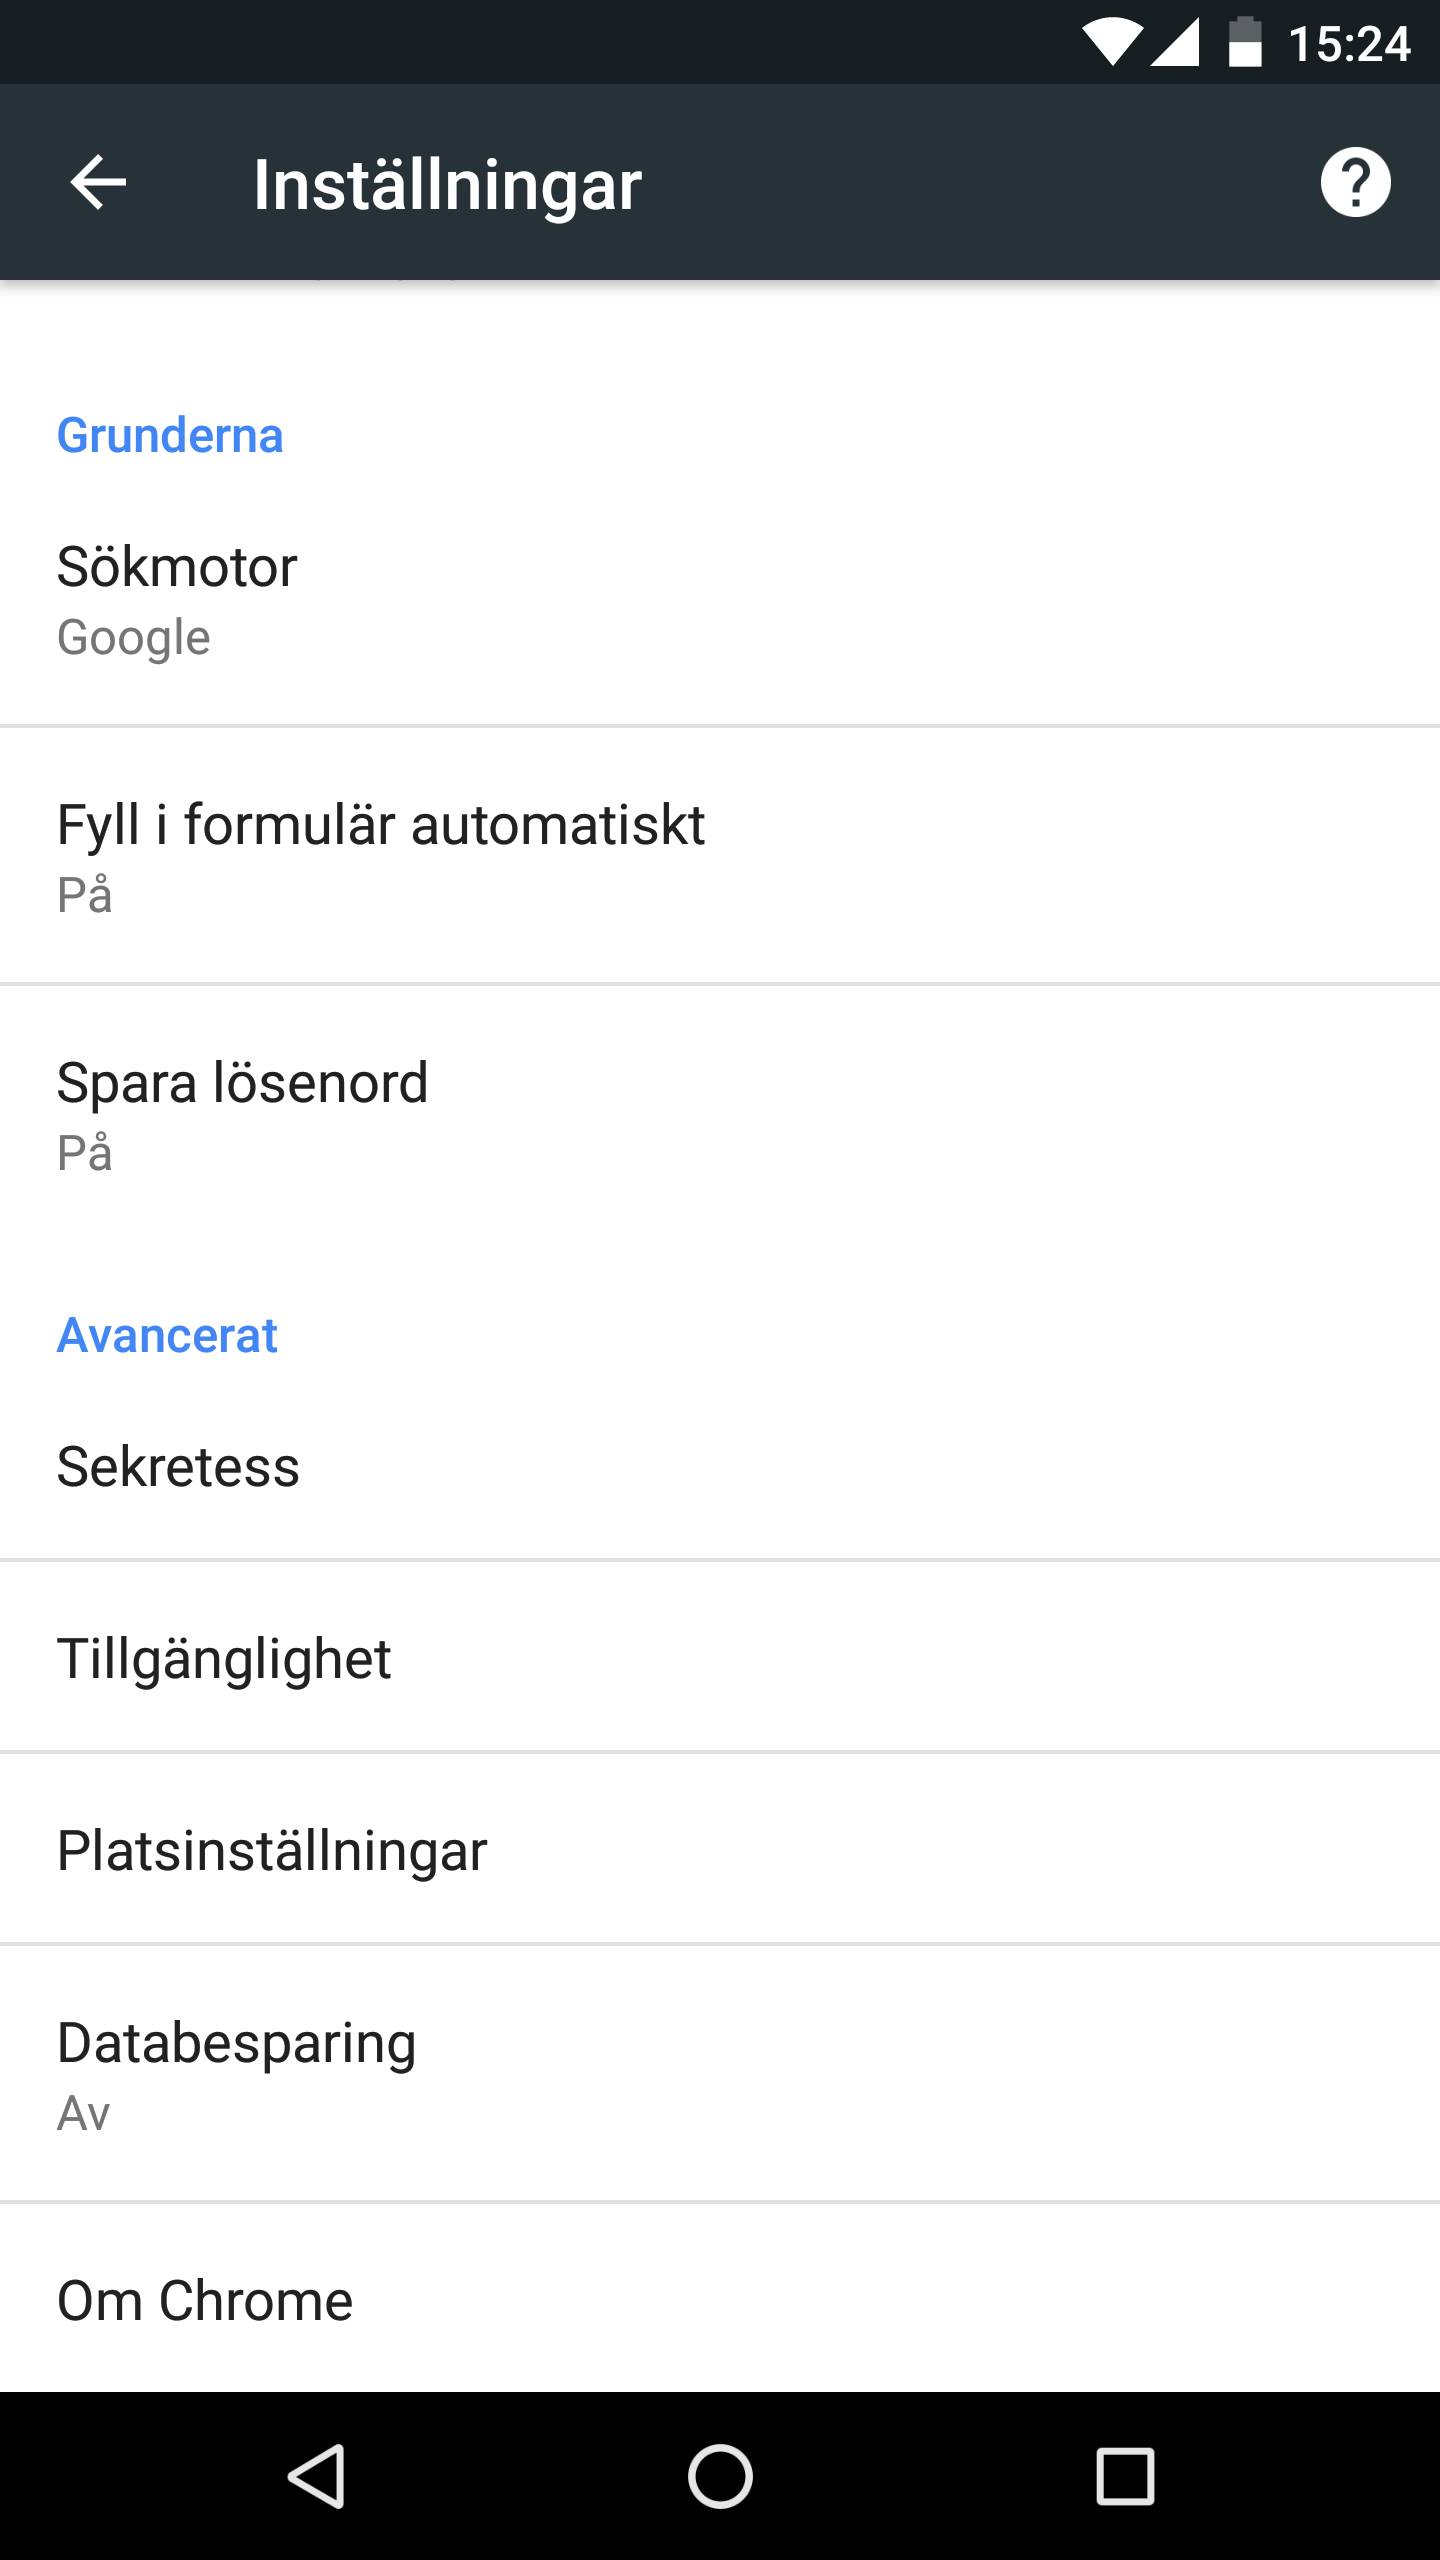Screen dimensions: 1440x2560
Task: Open Sekretess settings
Action: click(720, 1466)
